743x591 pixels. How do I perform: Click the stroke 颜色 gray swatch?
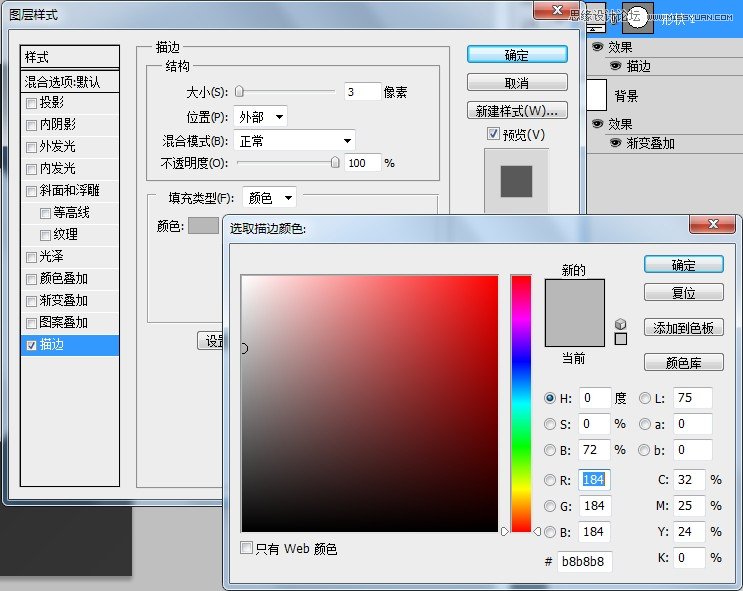coord(203,226)
